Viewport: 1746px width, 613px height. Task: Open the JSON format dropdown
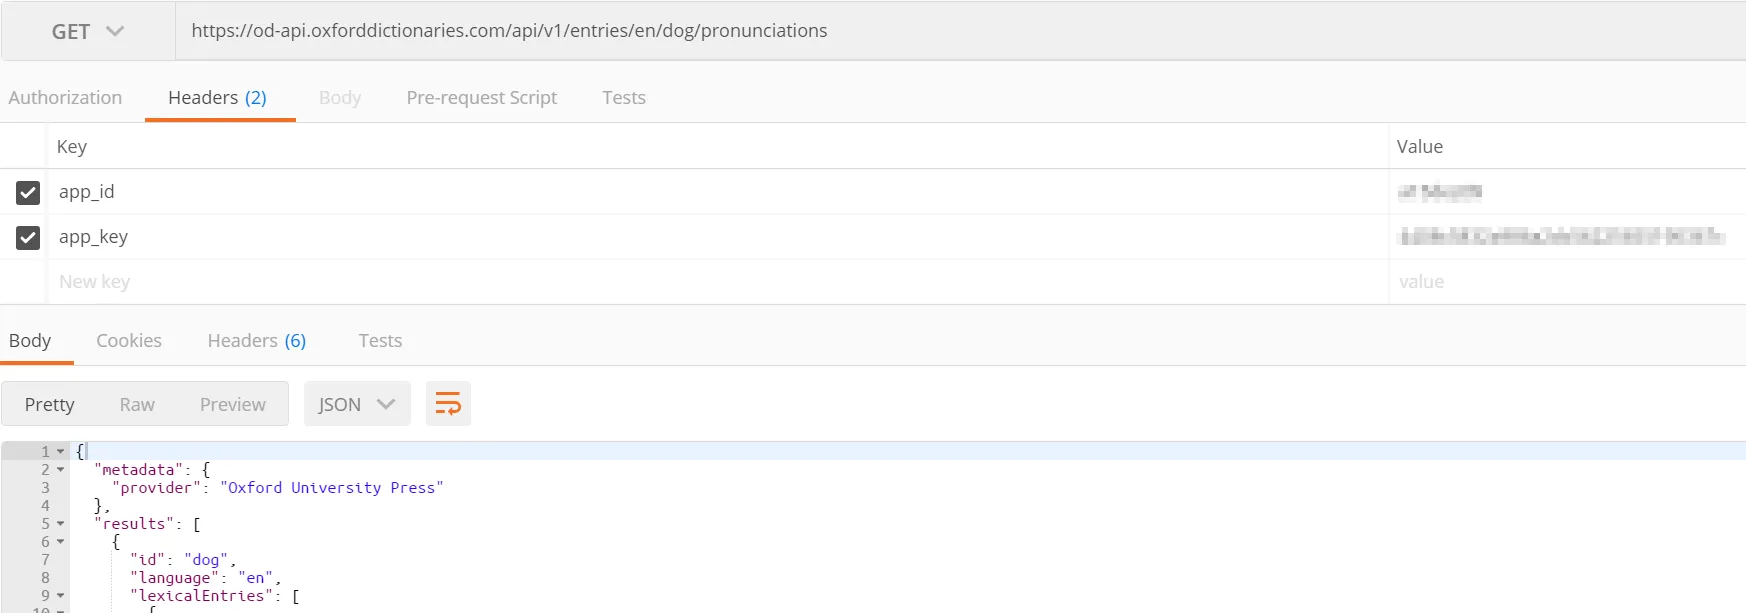tap(357, 404)
